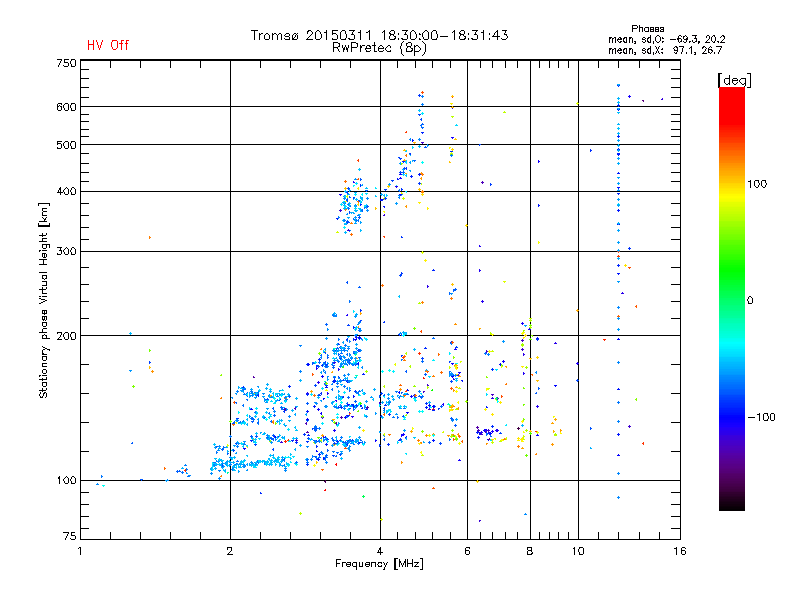Click the black bottom of the phase colorbar
Viewport: 800px width, 600px height.
coord(732,503)
